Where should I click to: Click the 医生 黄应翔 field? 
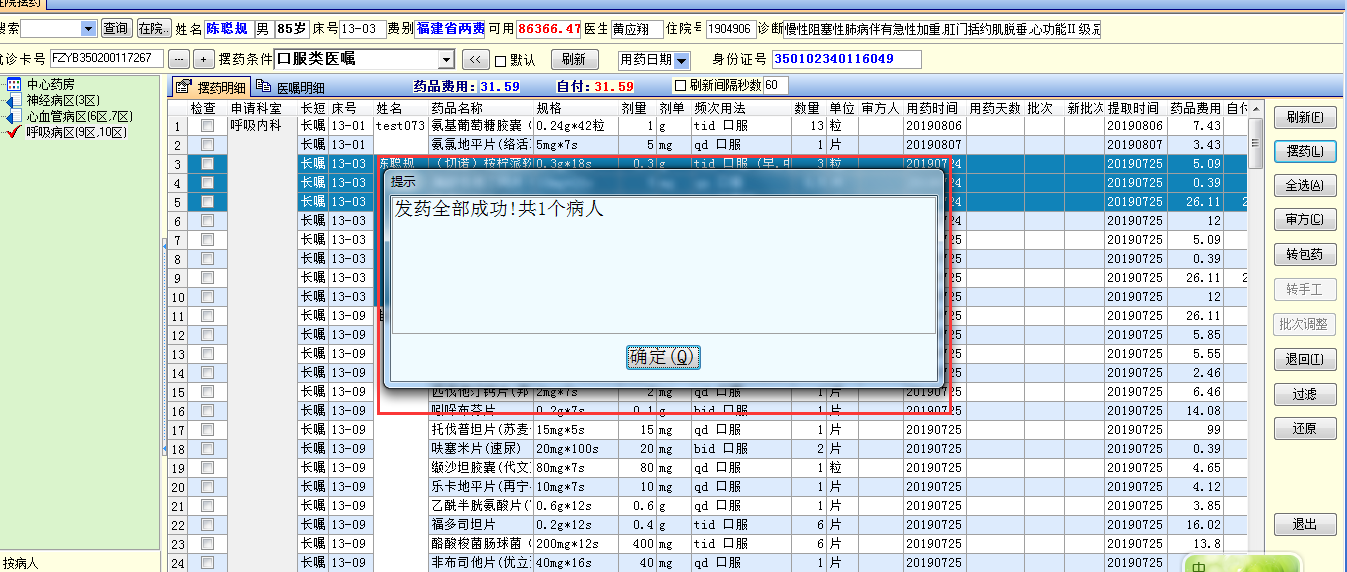636,29
